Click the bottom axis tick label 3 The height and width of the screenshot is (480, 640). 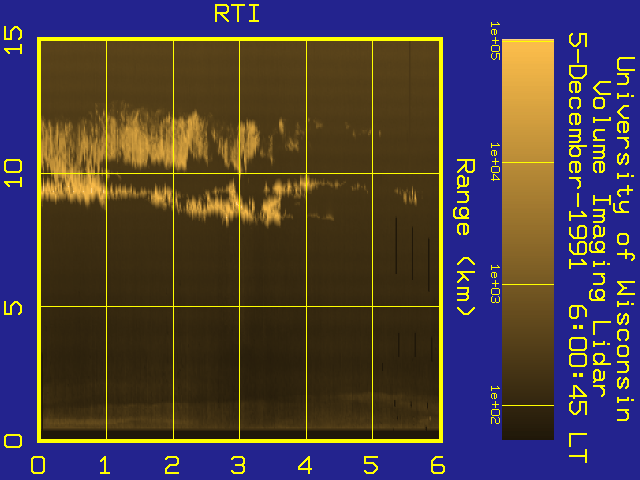[x=238, y=465]
